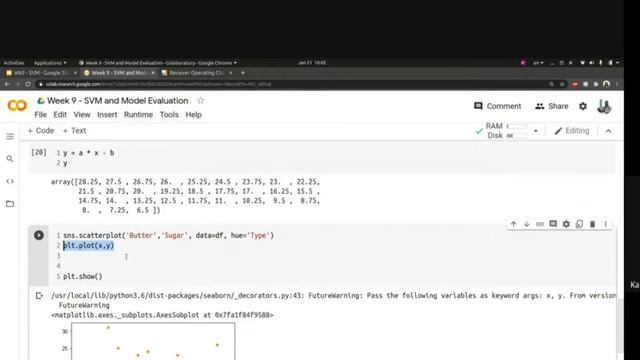Open a new browser tab

tap(243, 73)
